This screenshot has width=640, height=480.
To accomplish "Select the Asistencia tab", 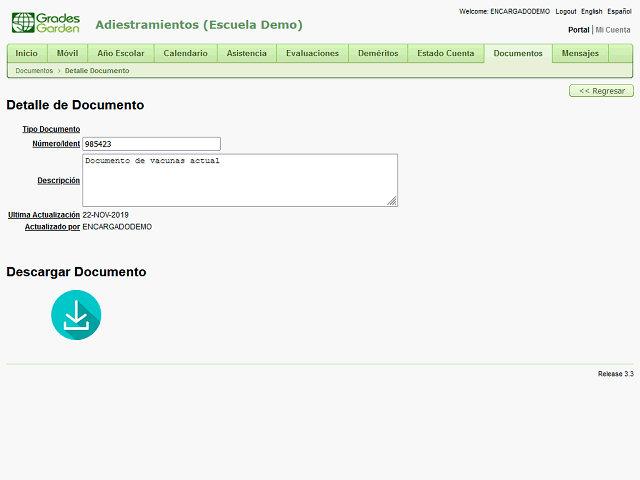I will (x=246, y=53).
